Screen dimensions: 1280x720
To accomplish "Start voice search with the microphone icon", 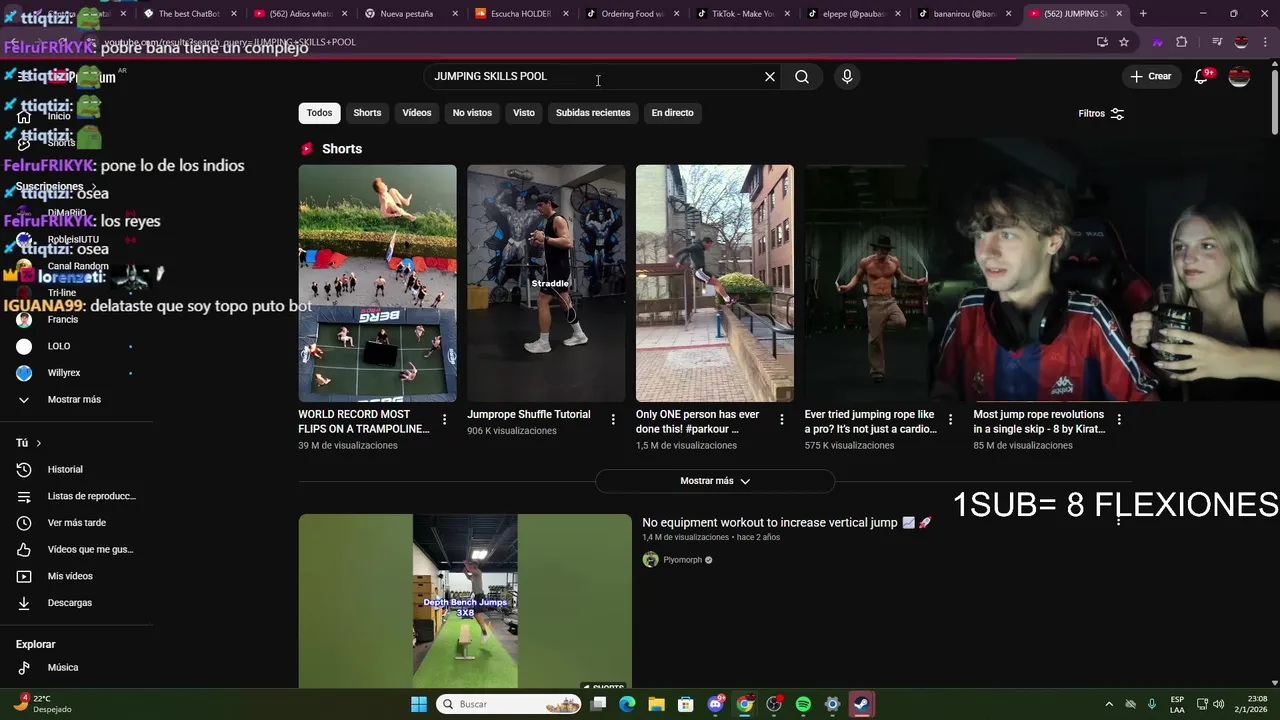I will point(847,77).
